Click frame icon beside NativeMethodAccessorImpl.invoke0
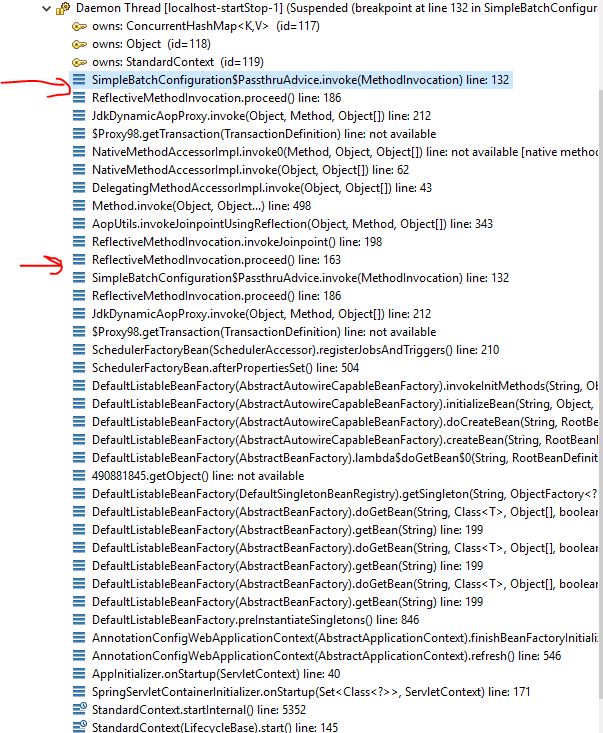This screenshot has height=733, width=603. point(79,151)
